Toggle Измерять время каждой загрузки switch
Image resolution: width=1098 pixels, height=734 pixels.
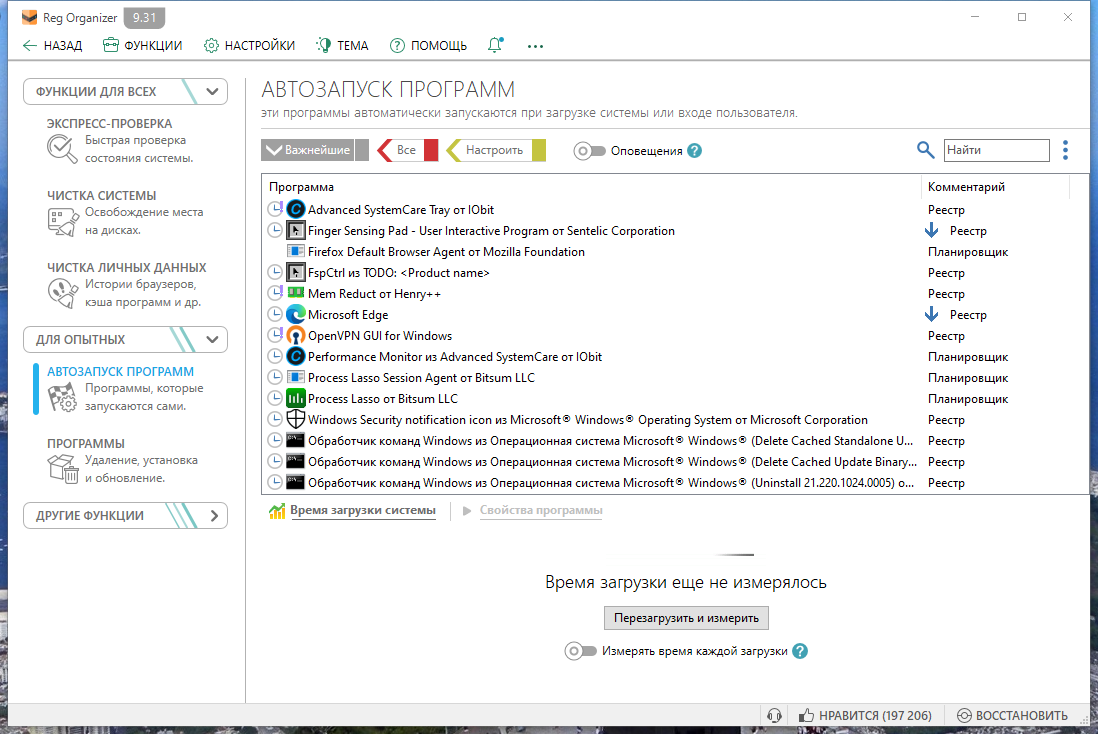581,651
